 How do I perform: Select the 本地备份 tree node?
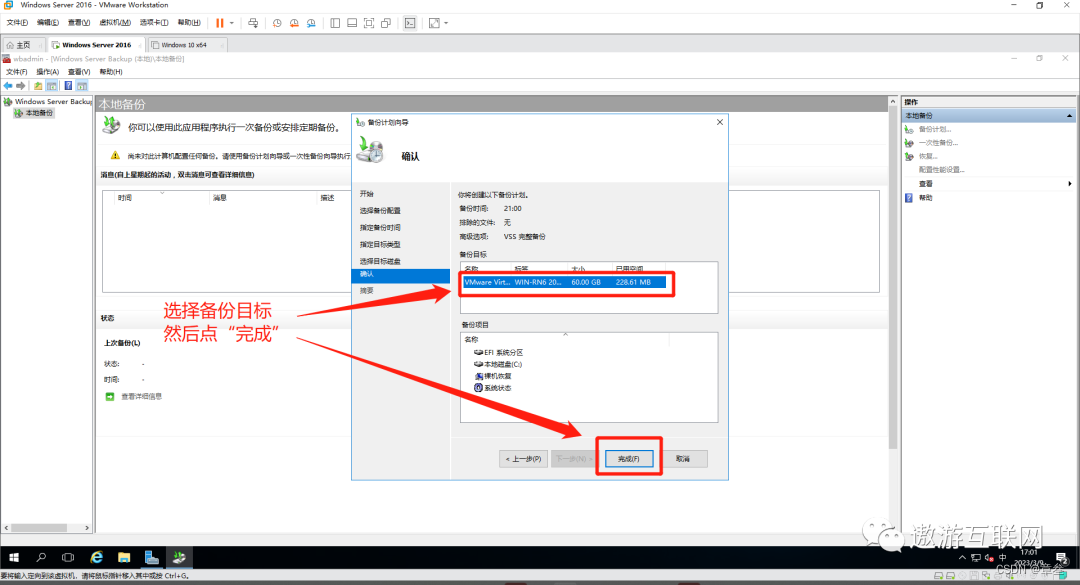(34, 113)
